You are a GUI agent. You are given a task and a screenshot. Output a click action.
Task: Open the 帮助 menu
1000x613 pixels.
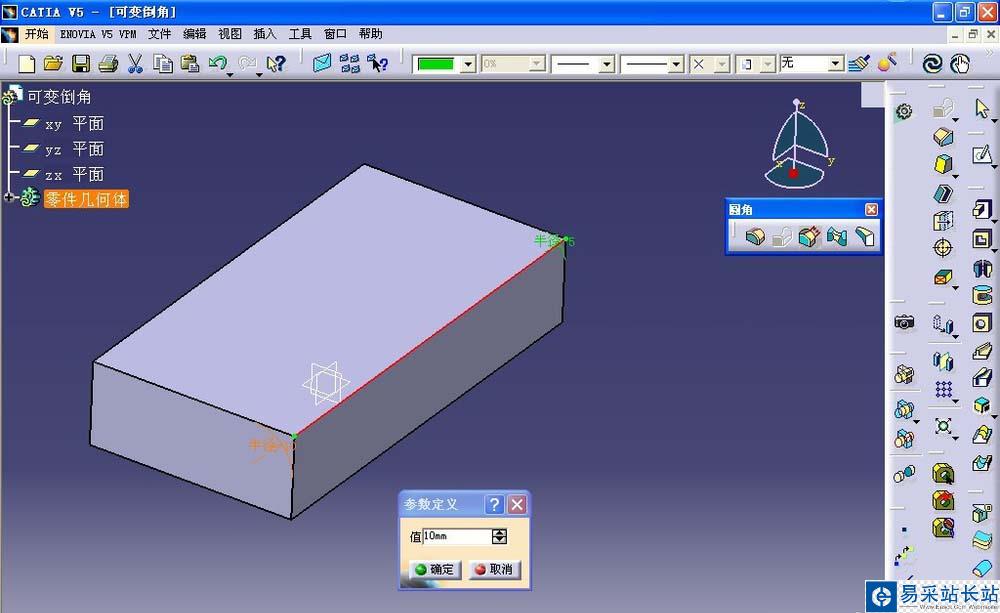[370, 34]
